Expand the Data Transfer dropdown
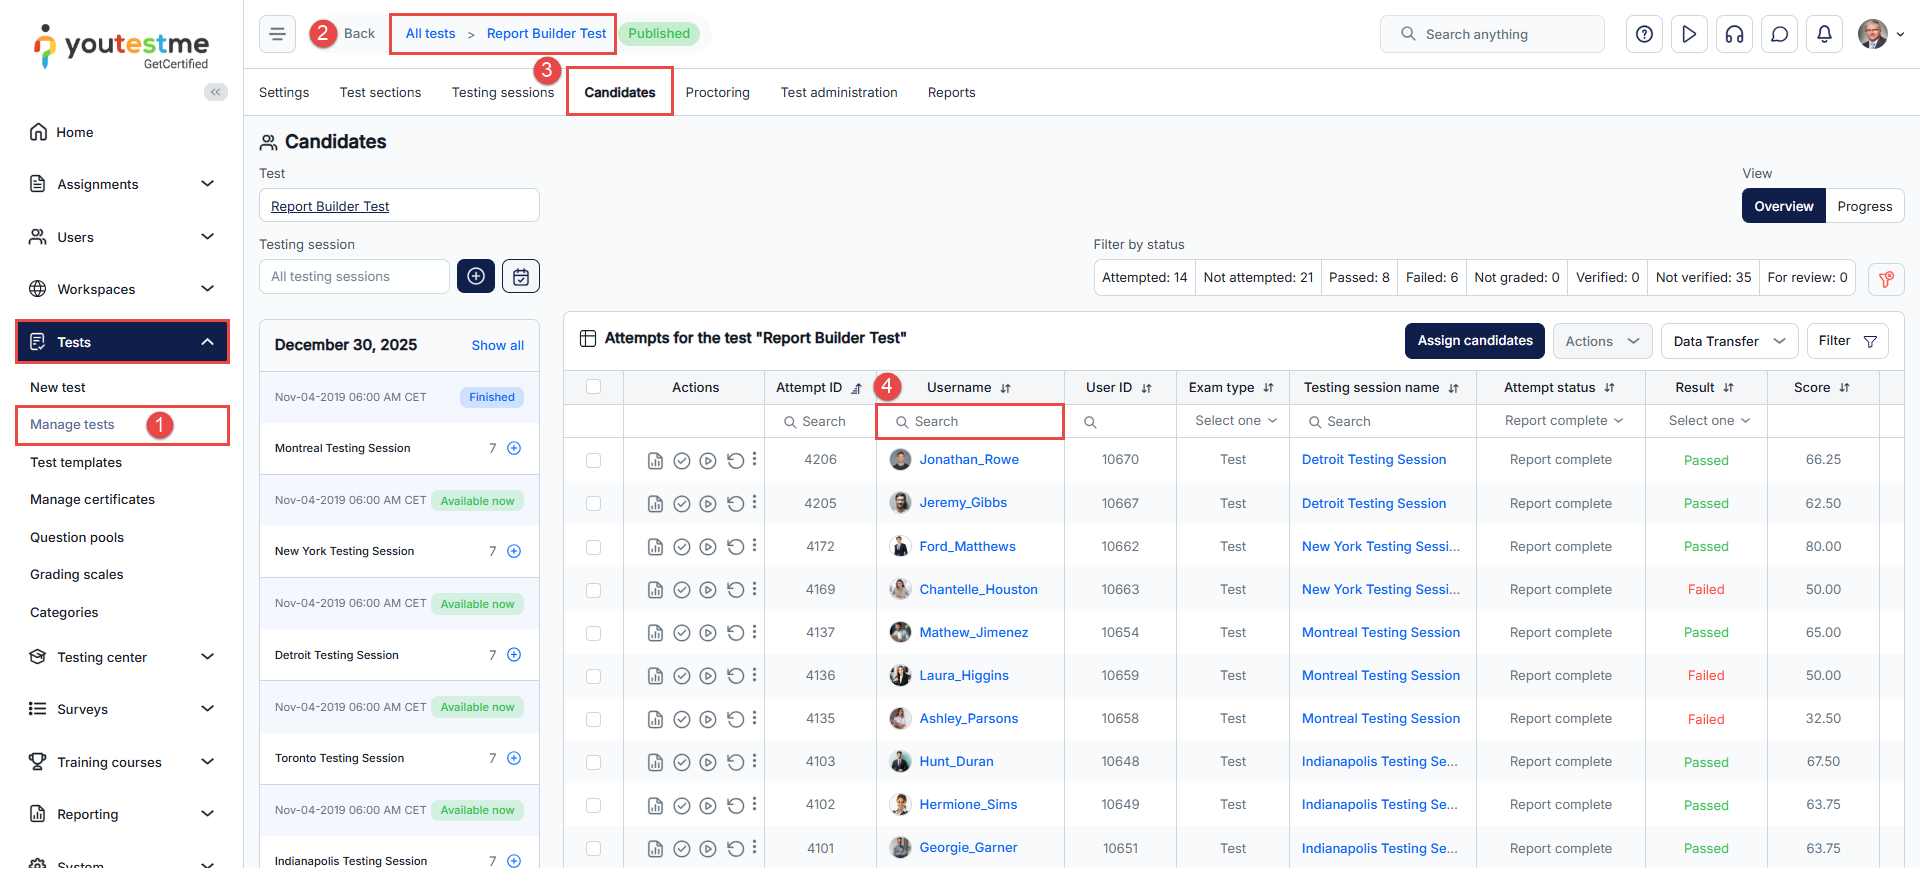This screenshot has height=869, width=1920. pyautogui.click(x=1728, y=341)
